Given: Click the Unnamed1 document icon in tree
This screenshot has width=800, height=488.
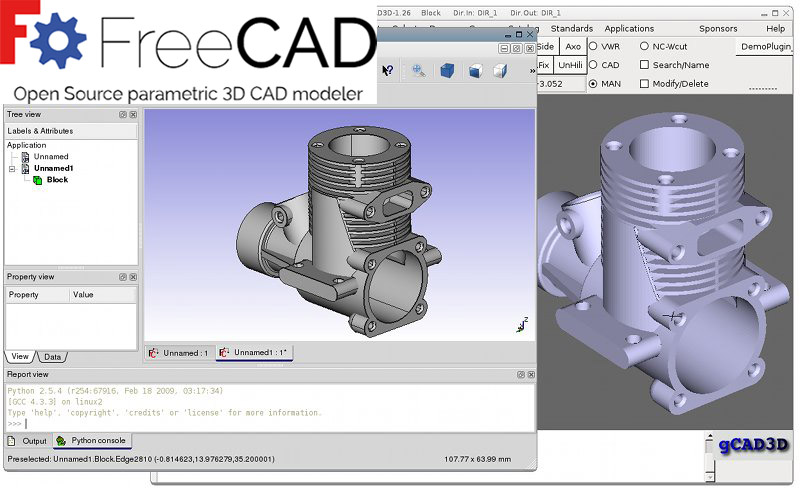Looking at the screenshot, I should click(x=25, y=168).
